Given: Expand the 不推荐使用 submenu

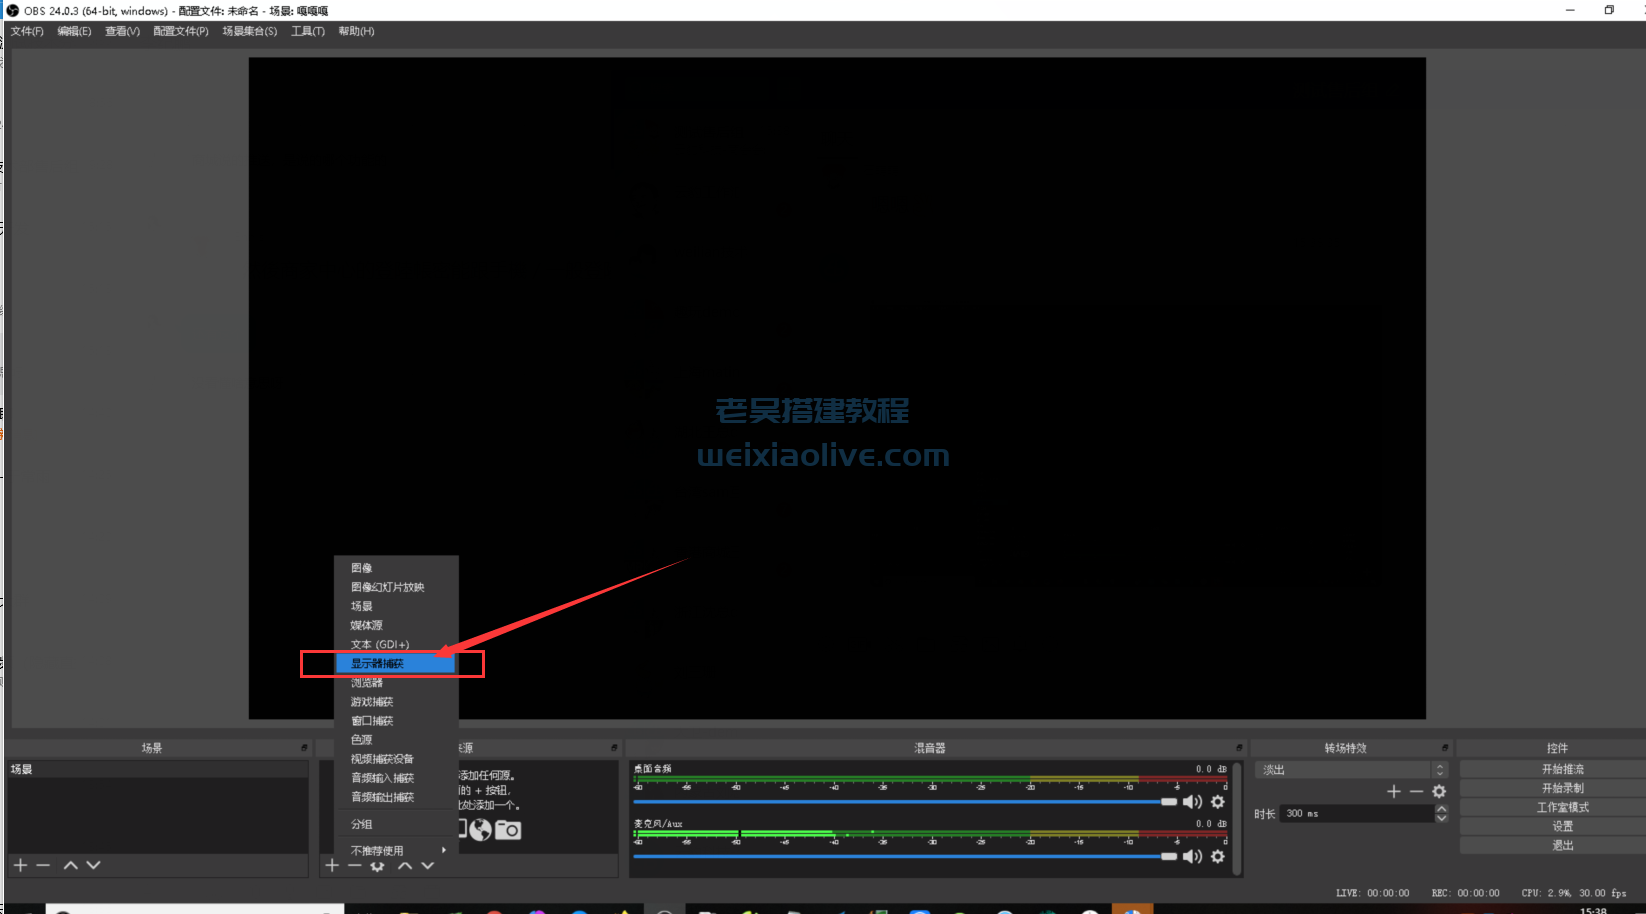Looking at the screenshot, I should coord(396,850).
